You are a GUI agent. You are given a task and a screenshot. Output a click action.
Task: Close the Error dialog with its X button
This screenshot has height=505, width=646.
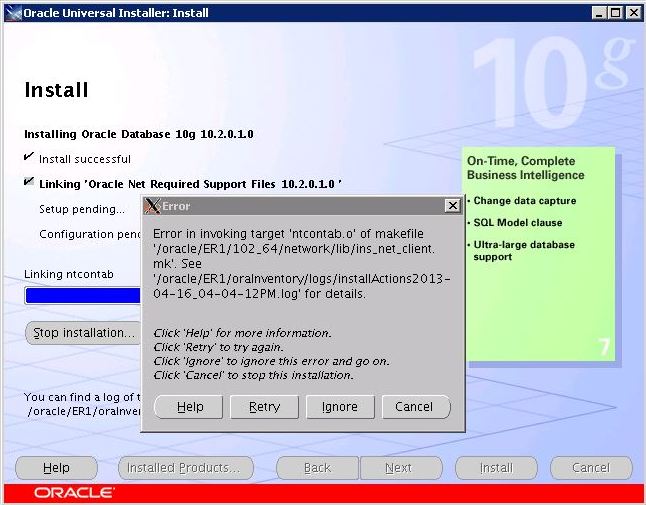click(452, 205)
